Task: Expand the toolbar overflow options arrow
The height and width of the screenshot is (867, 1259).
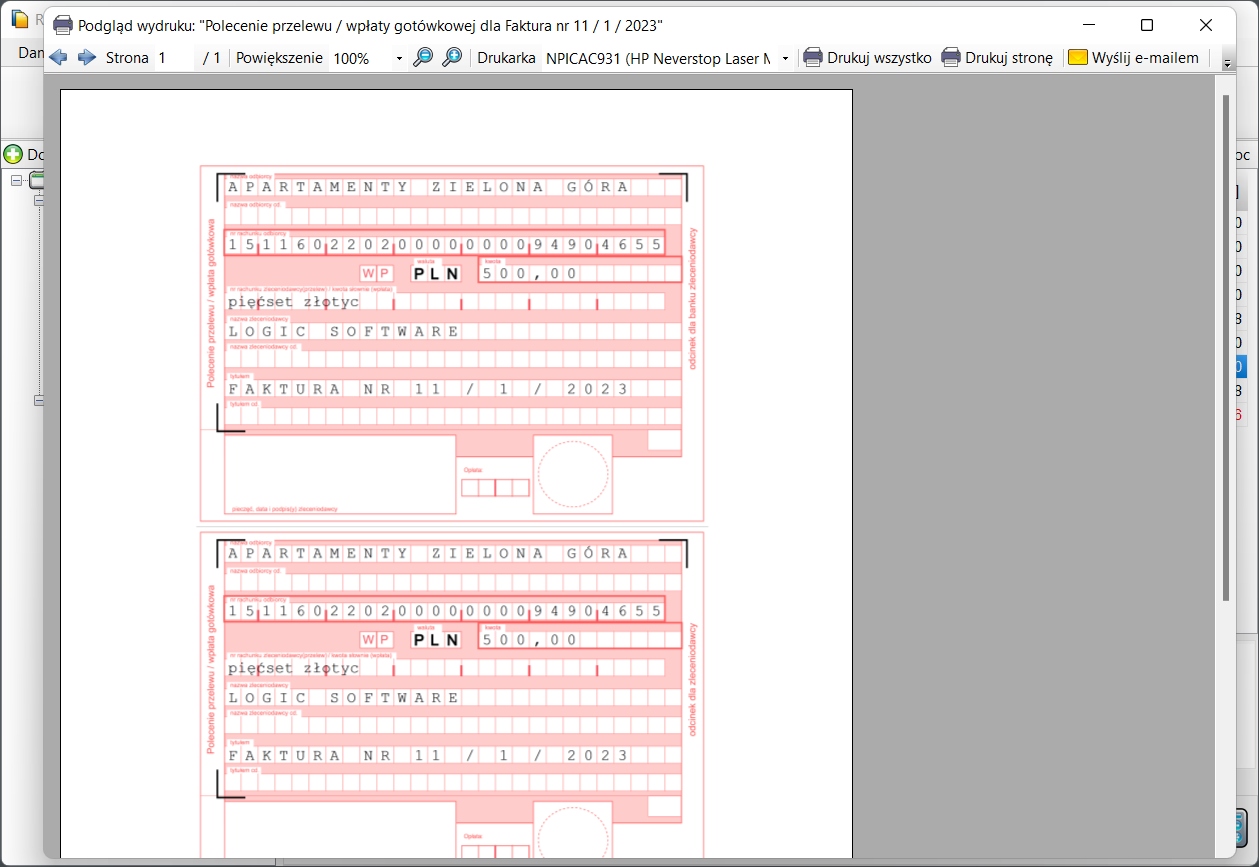Action: 1228,62
